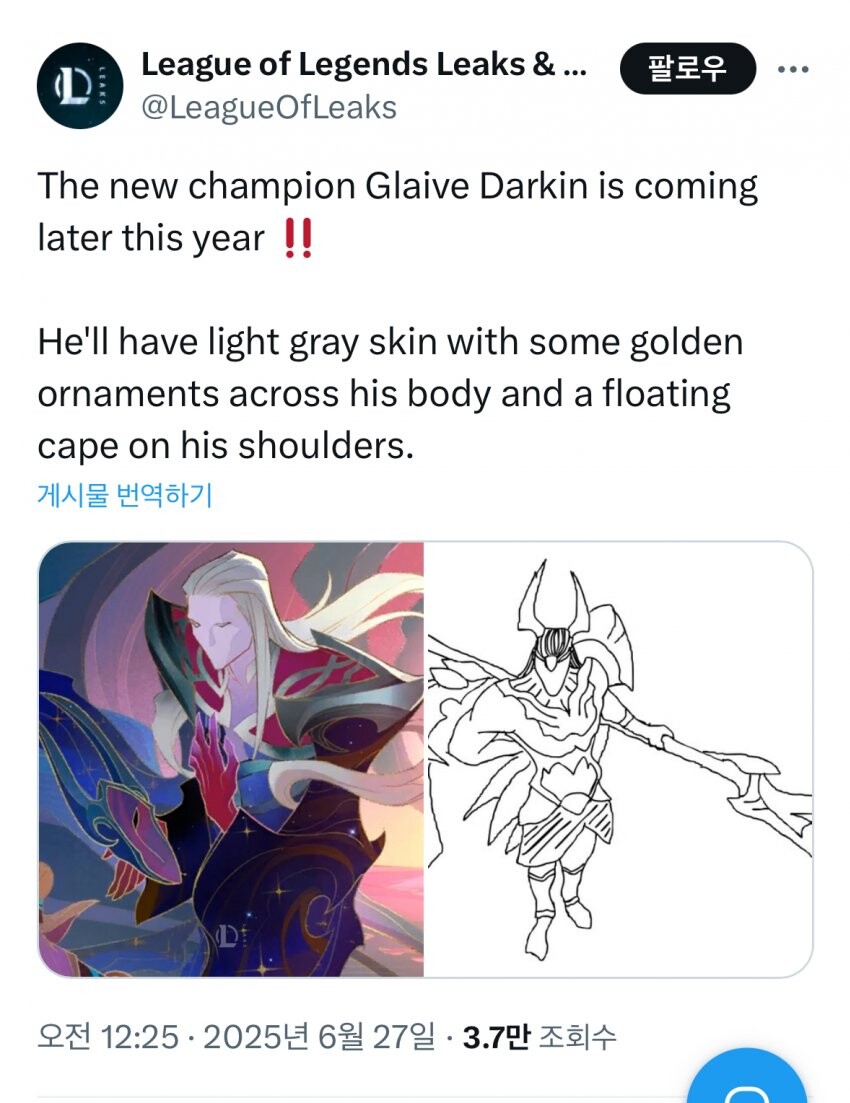
Task: Click the watermark logo on the artwork
Action: (230, 935)
